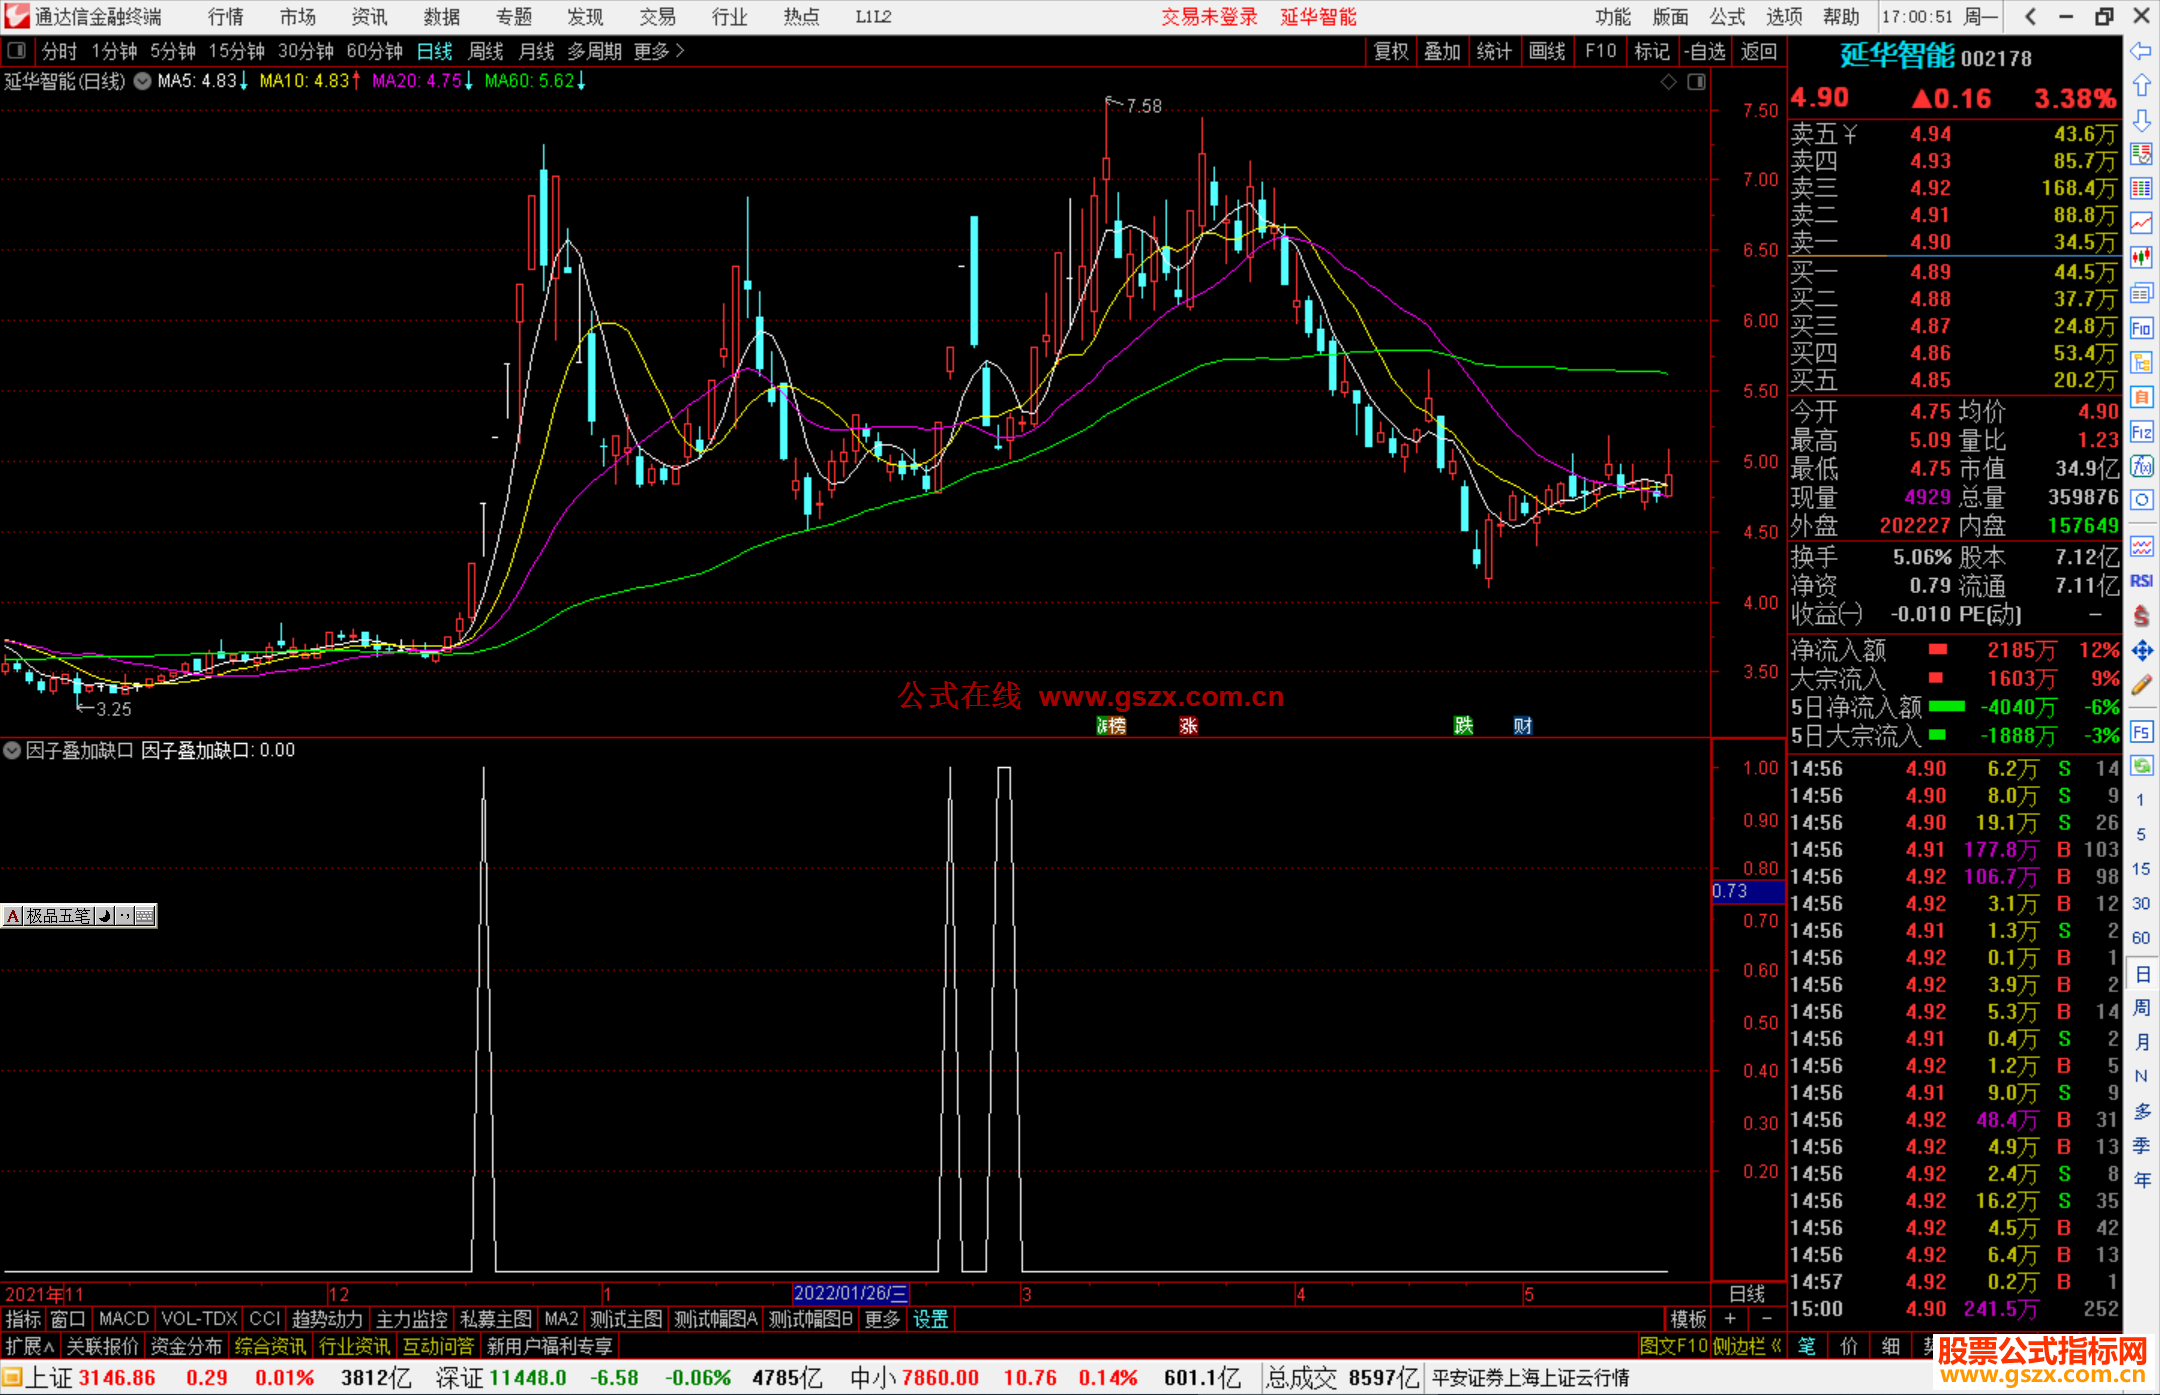This screenshot has width=2160, height=1395.
Task: Open the F10 company info sidebar icon
Action: click(2141, 328)
